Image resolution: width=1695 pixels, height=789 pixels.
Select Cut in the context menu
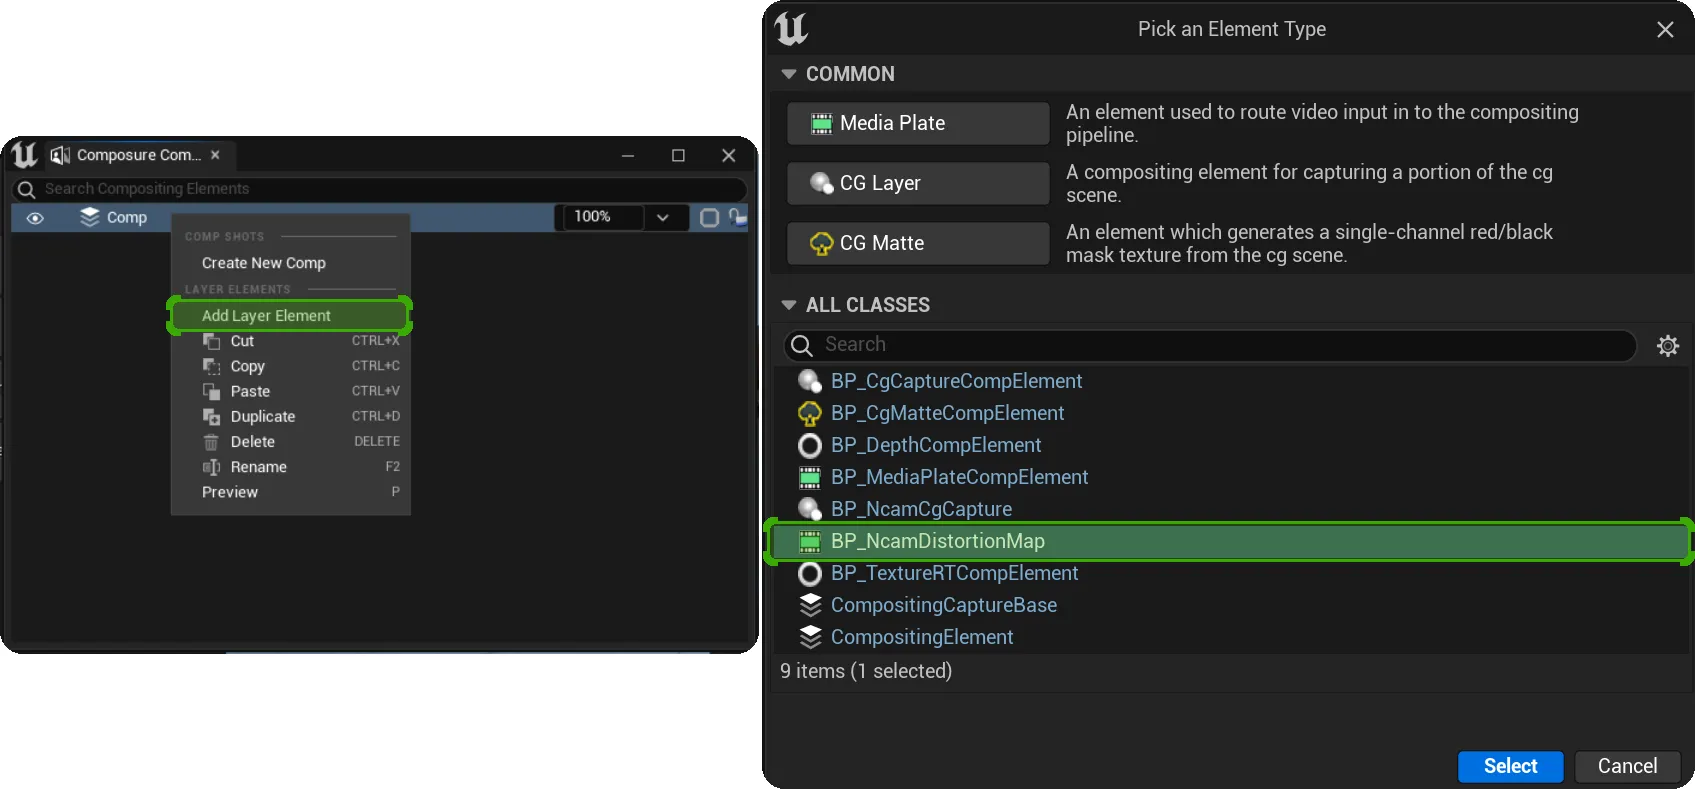(290, 341)
